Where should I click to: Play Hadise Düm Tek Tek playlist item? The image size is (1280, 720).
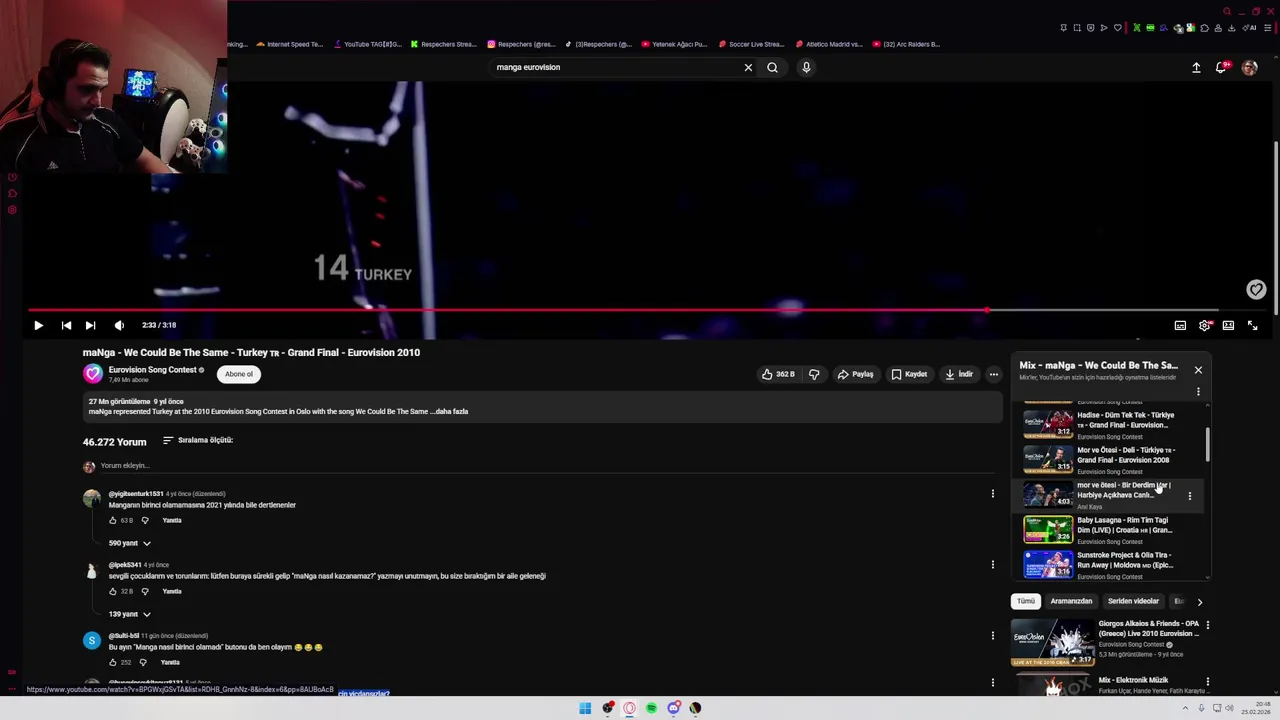(x=1110, y=424)
